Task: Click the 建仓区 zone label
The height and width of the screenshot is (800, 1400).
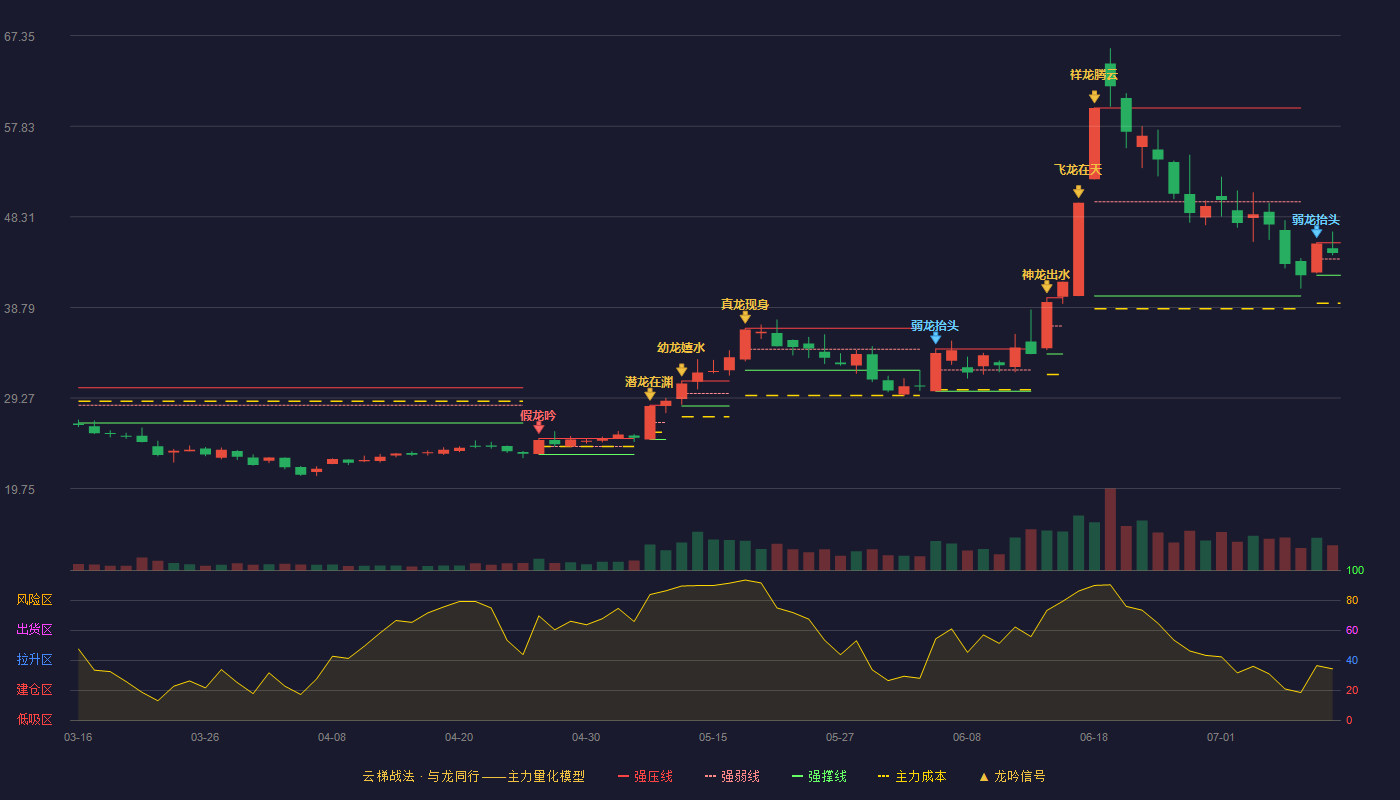Action: point(34,690)
